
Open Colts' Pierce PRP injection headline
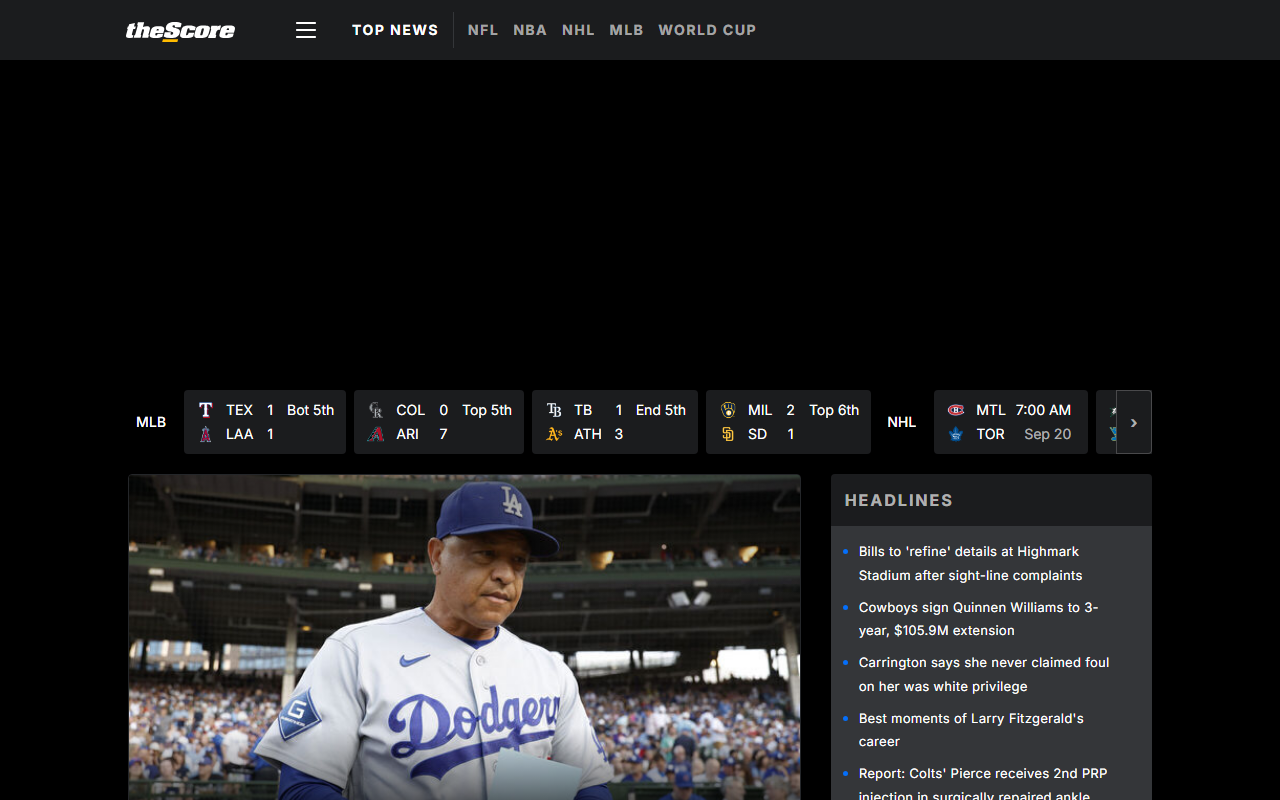(x=983, y=784)
